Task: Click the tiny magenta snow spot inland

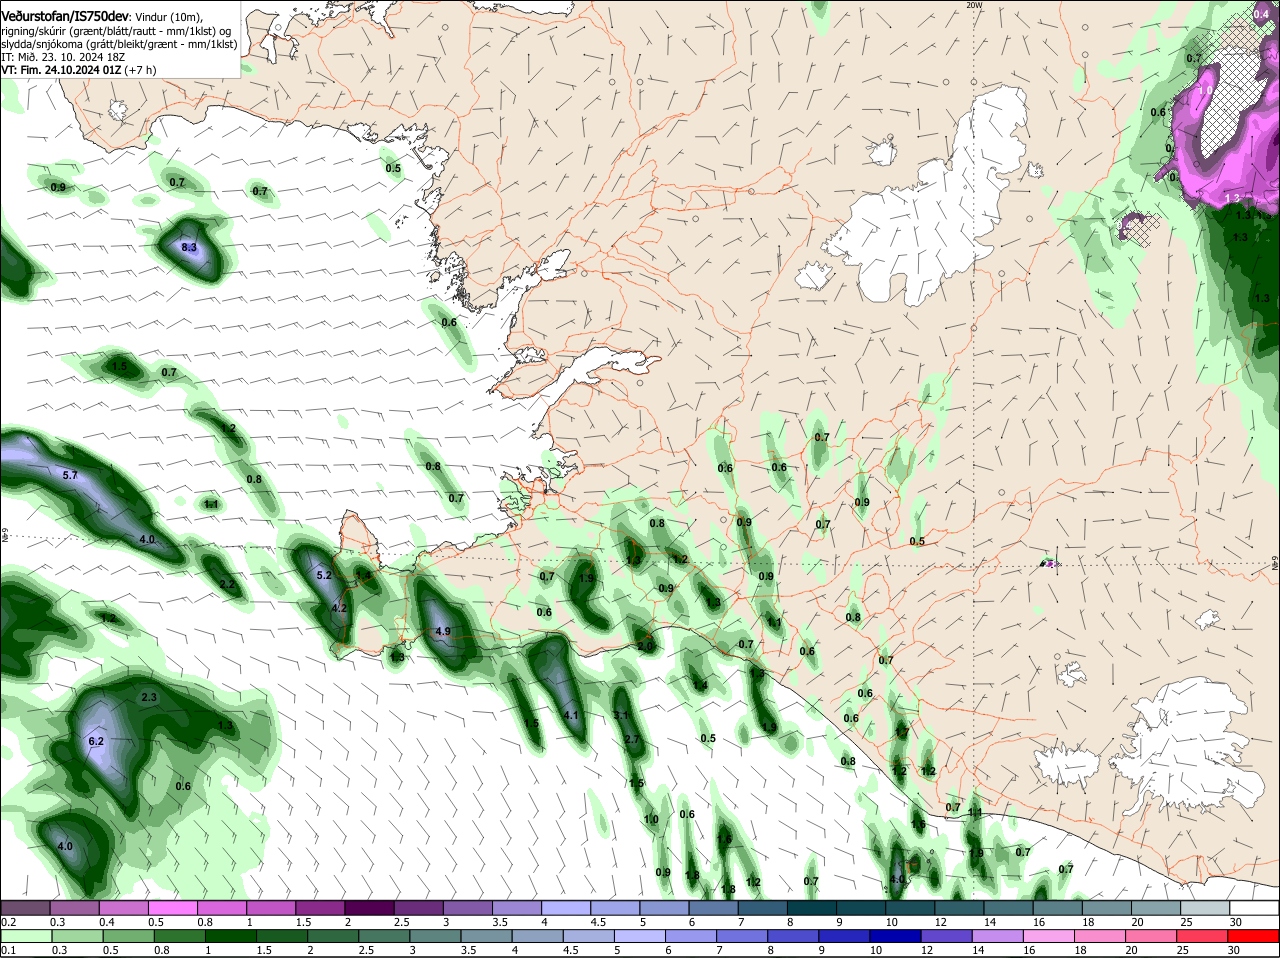Action: (1049, 564)
